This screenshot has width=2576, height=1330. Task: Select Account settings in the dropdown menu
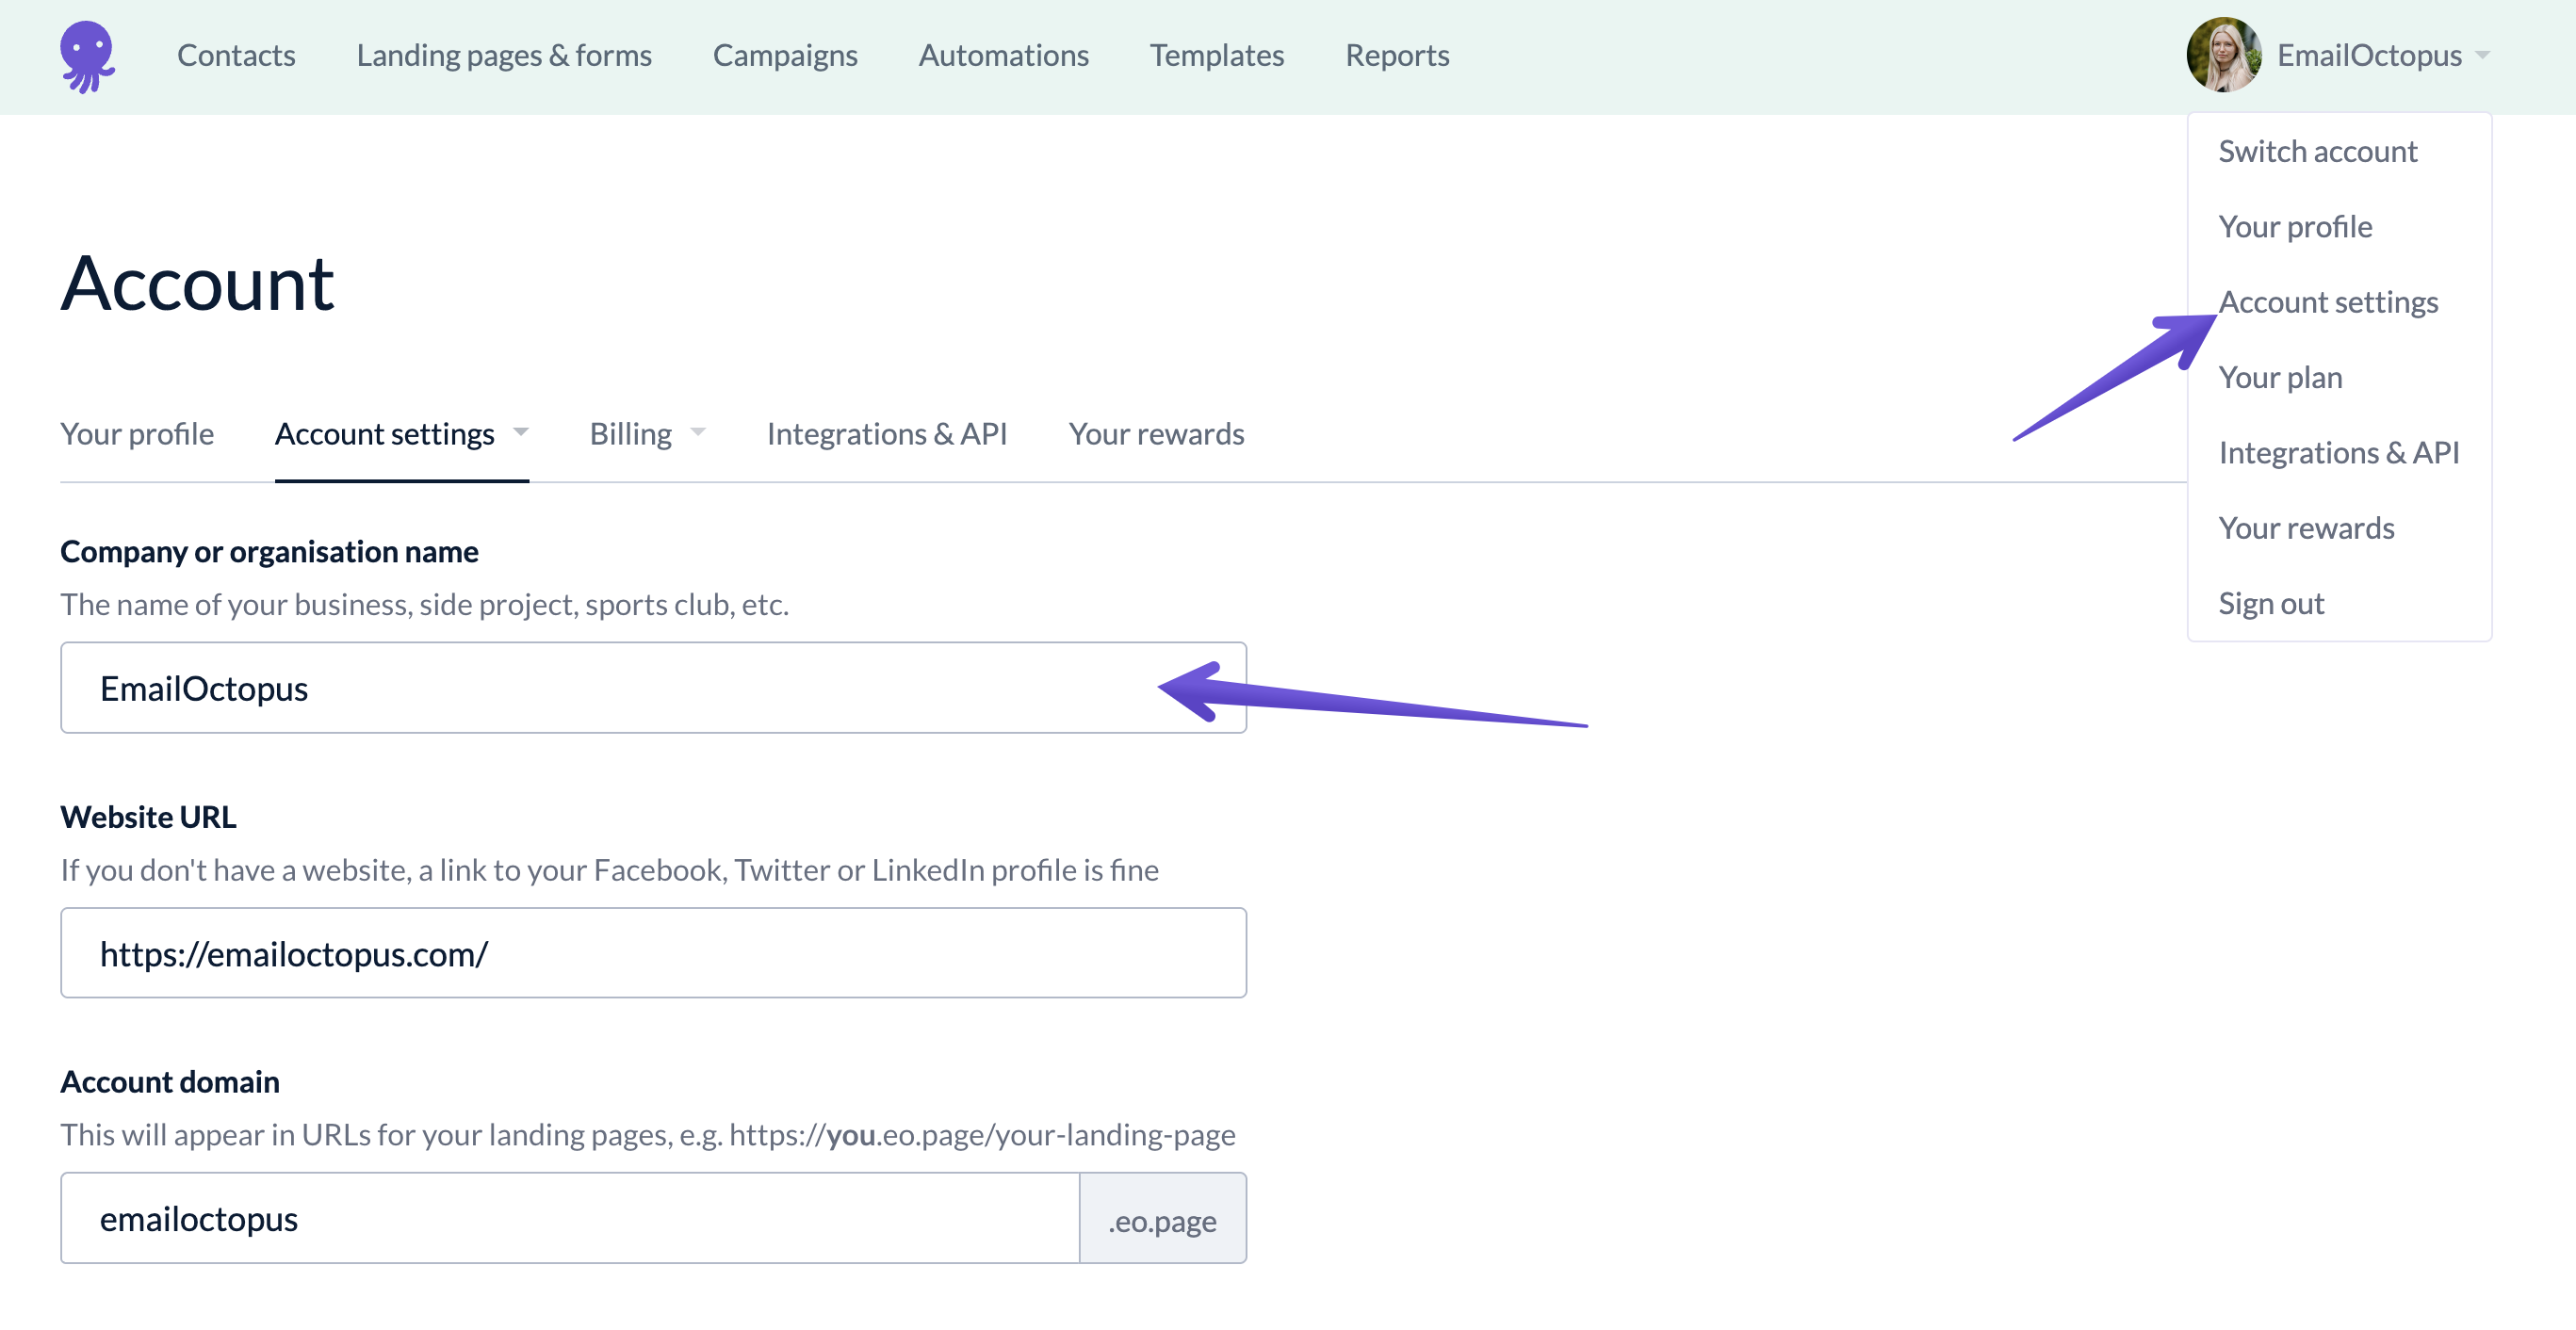click(x=2328, y=302)
